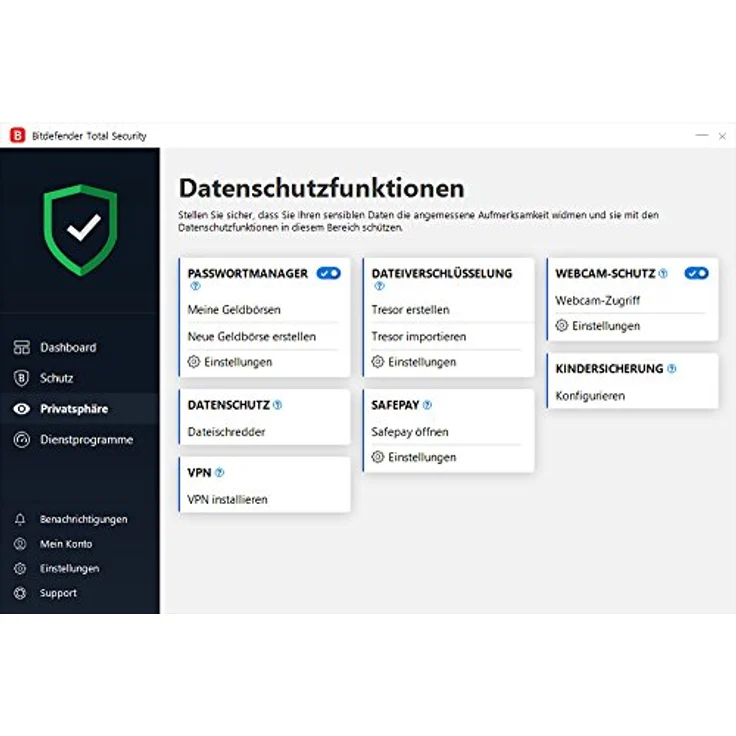The width and height of the screenshot is (736, 736).
Task: Click Konfigurieren under Kindersicherung
Action: 590,396
